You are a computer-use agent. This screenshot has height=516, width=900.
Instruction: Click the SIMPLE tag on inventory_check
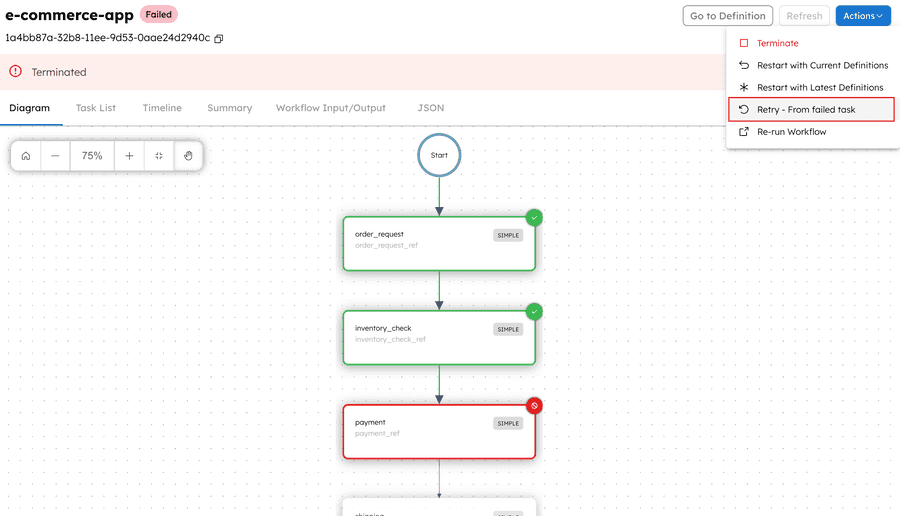508,329
